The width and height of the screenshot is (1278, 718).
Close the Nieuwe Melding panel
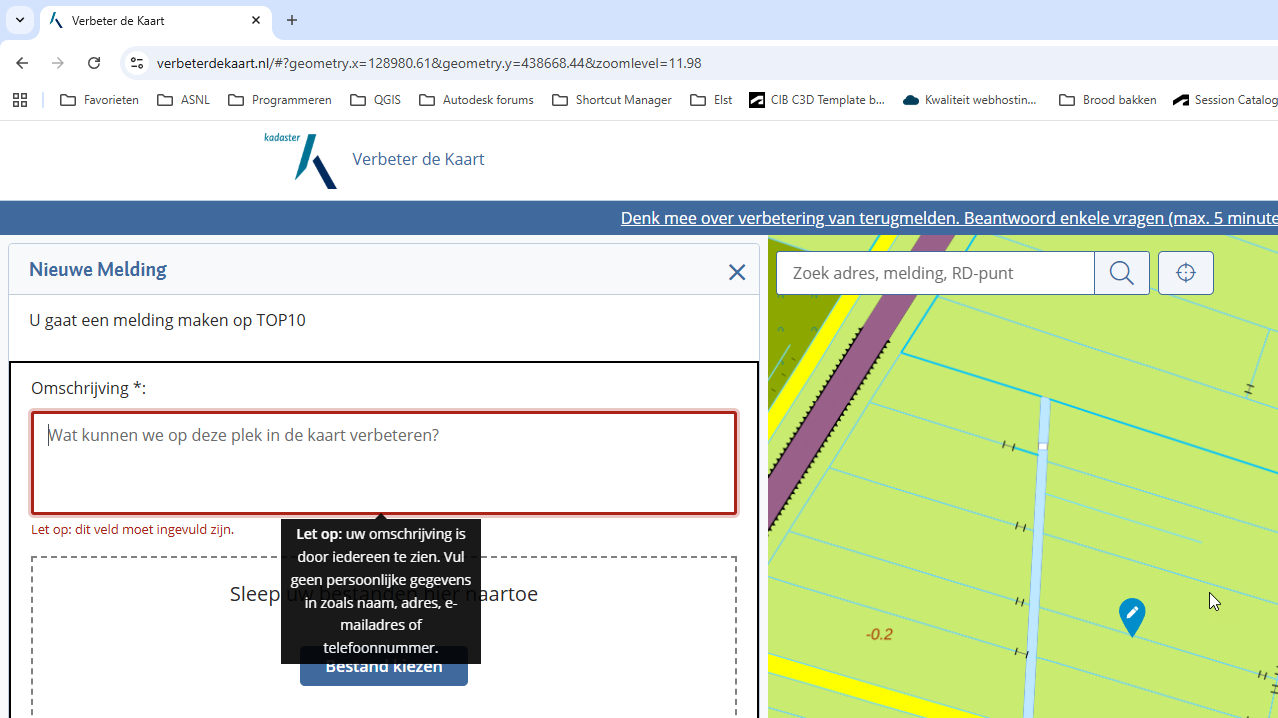[737, 272]
